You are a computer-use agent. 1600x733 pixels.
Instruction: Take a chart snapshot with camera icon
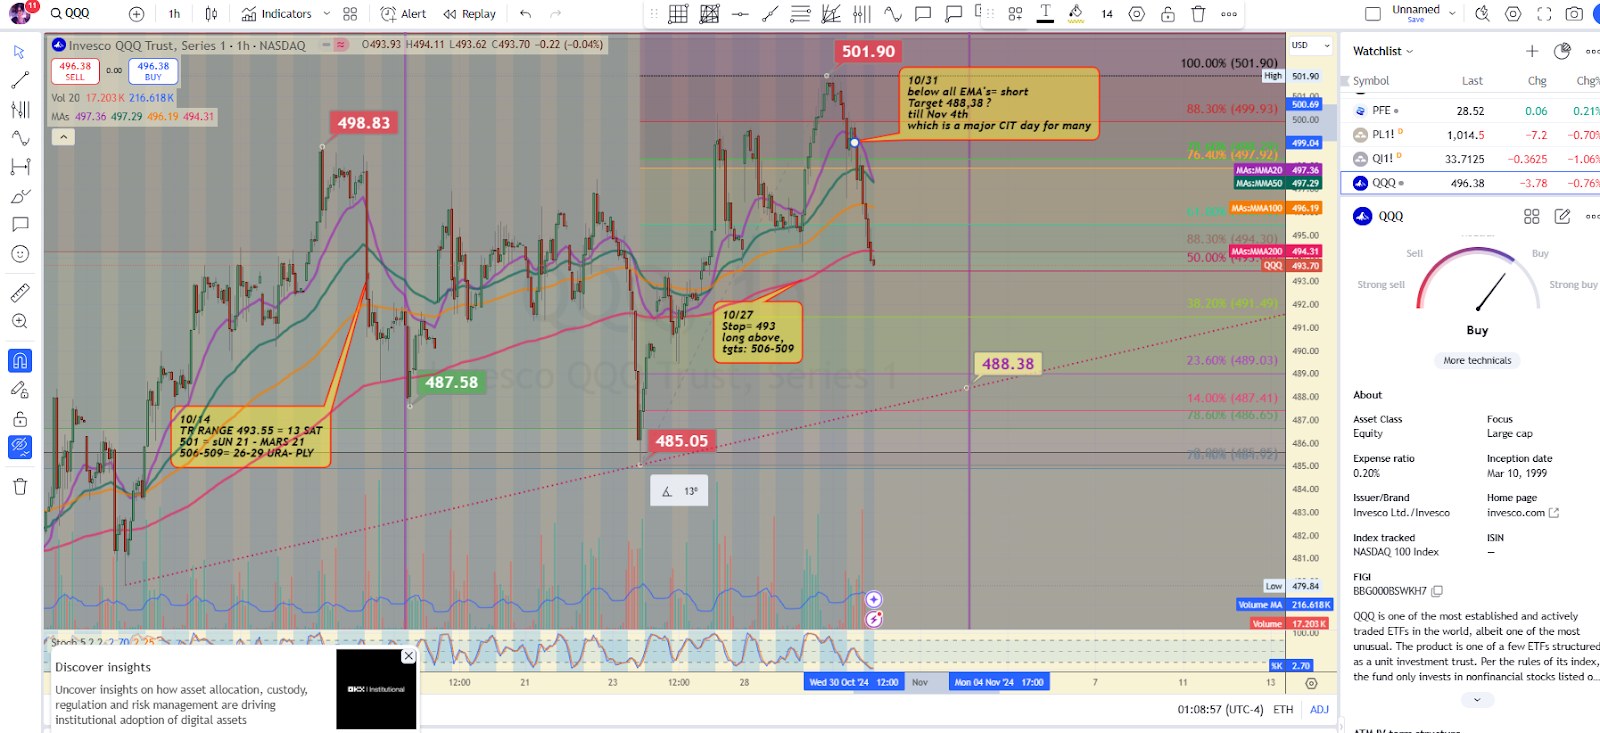point(1574,14)
